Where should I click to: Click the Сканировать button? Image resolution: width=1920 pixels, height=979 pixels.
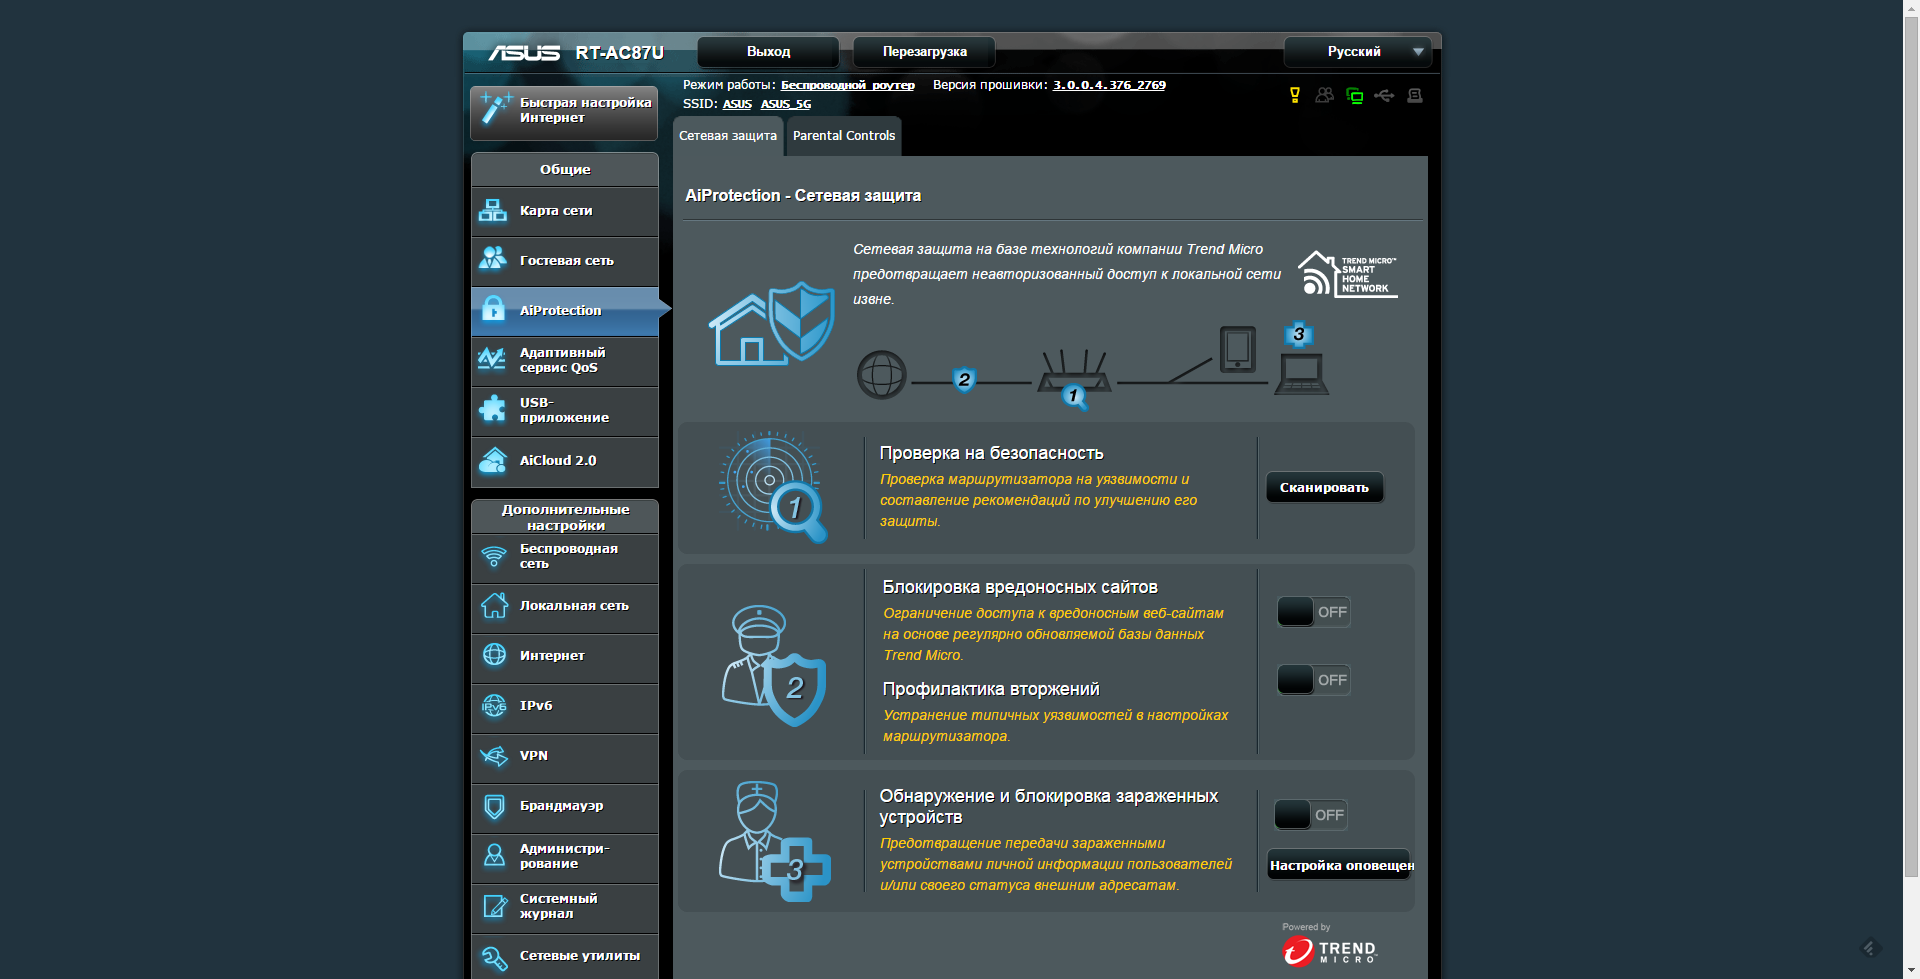[1324, 487]
